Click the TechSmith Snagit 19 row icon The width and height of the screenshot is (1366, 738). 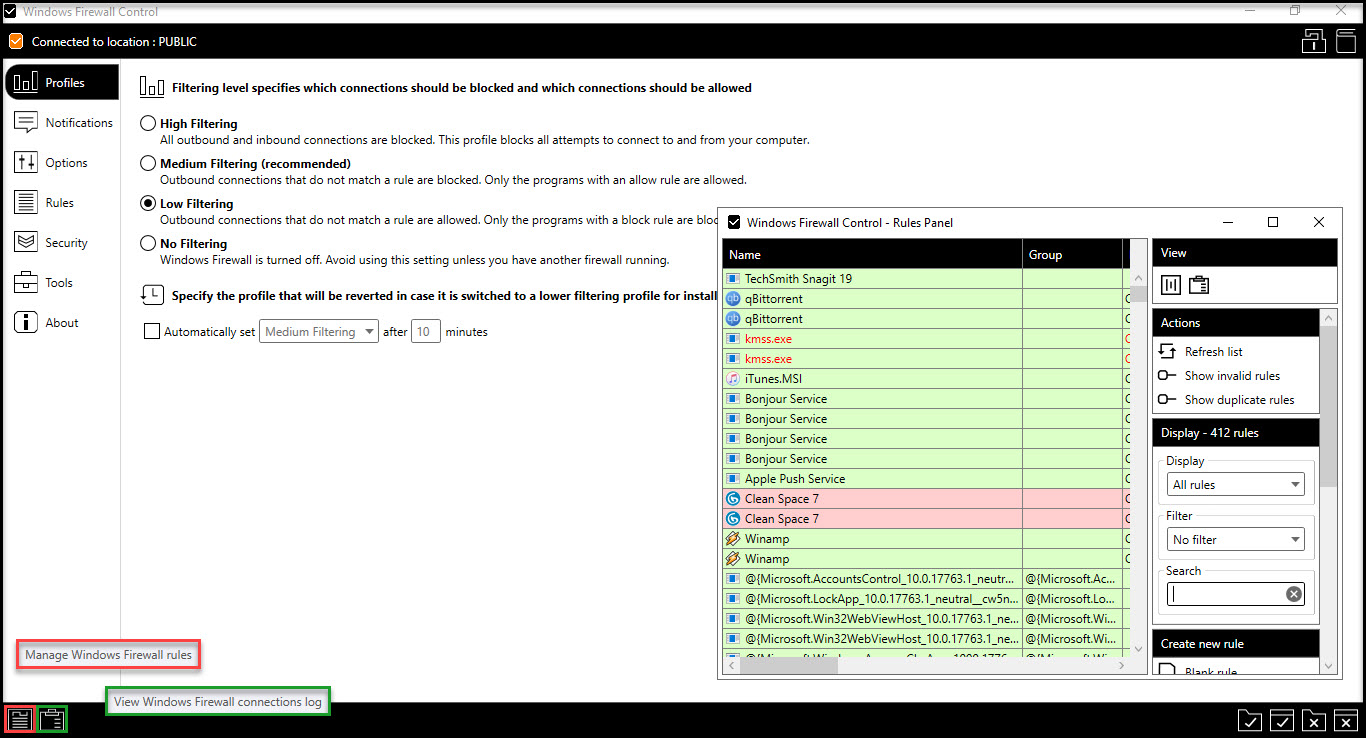(x=733, y=279)
